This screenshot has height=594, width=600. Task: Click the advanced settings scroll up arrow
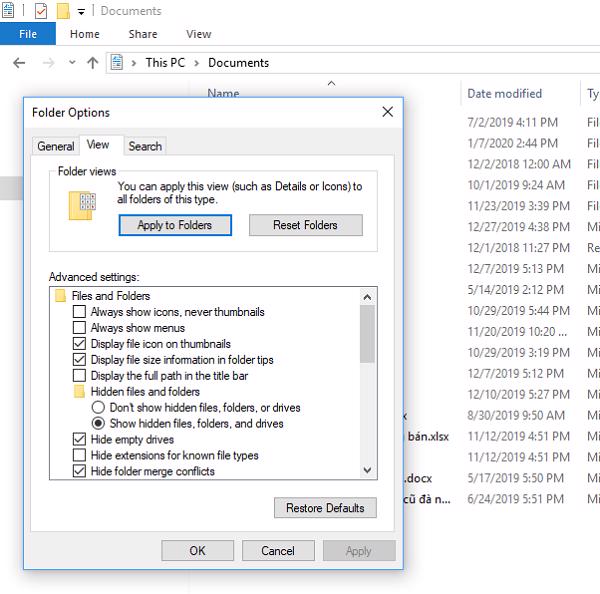367,297
